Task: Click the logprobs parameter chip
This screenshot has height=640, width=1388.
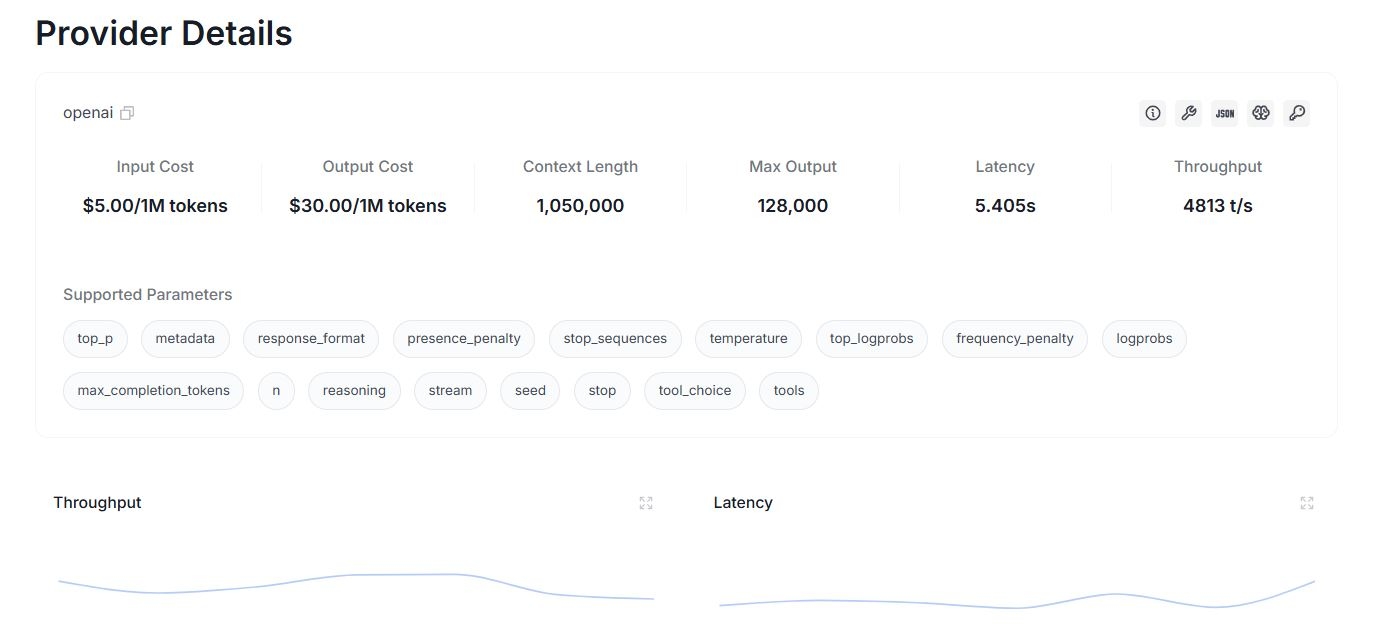Action: coord(1144,339)
